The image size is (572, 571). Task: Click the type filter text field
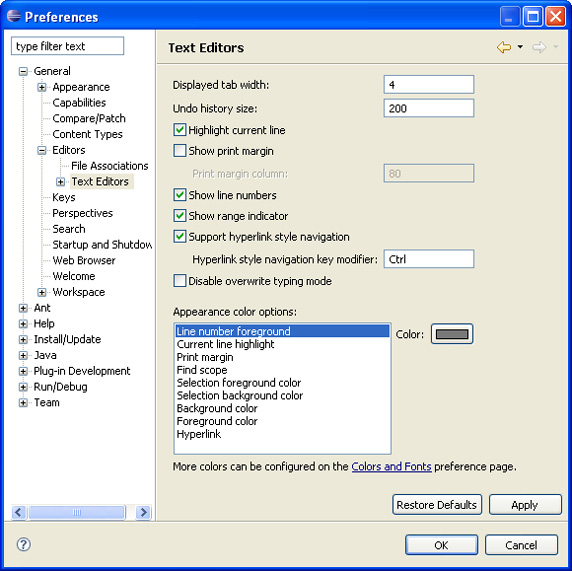tap(67, 46)
